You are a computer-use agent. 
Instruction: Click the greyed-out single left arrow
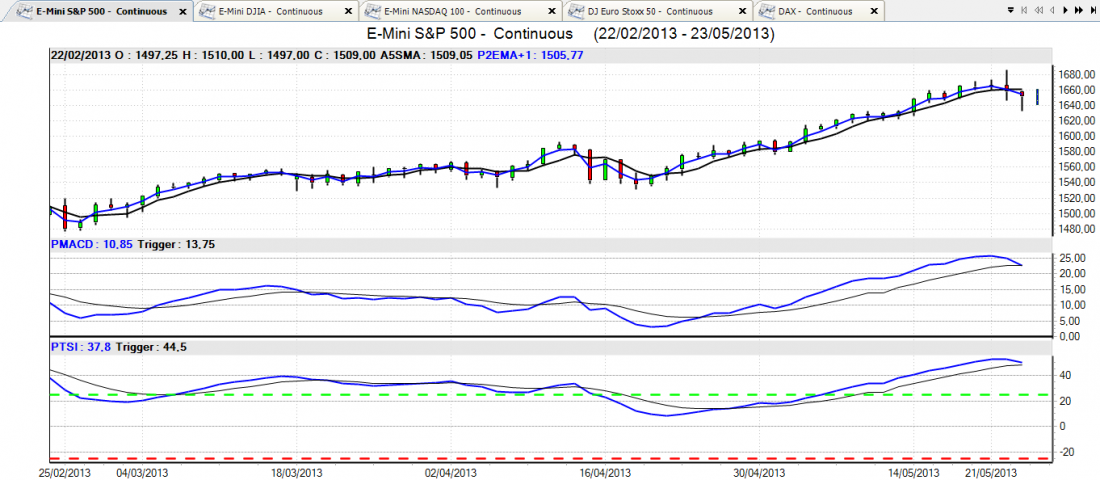pyautogui.click(x=1053, y=11)
